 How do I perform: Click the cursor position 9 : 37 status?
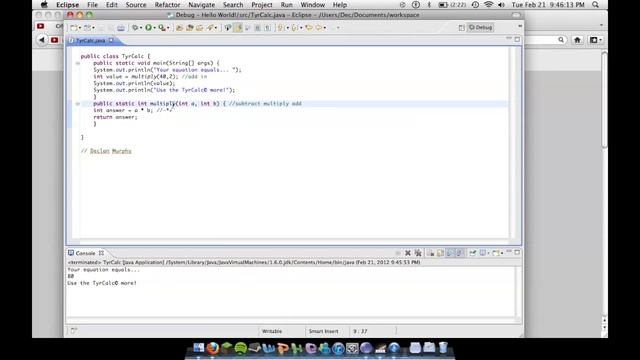pos(360,331)
